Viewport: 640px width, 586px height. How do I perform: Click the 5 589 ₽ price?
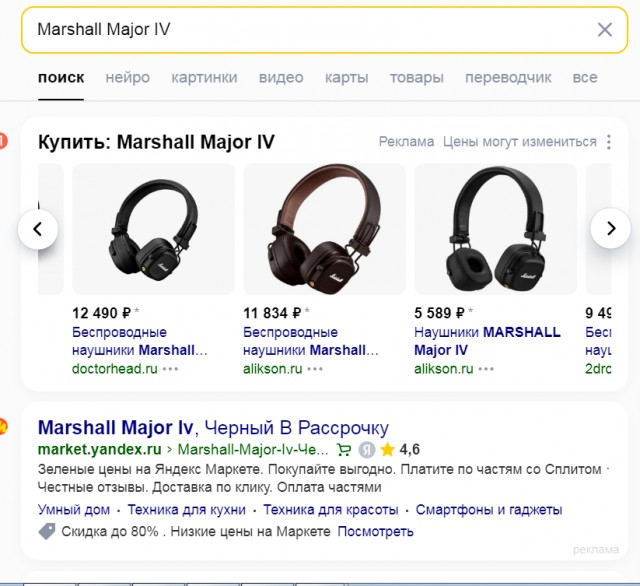tap(440, 313)
